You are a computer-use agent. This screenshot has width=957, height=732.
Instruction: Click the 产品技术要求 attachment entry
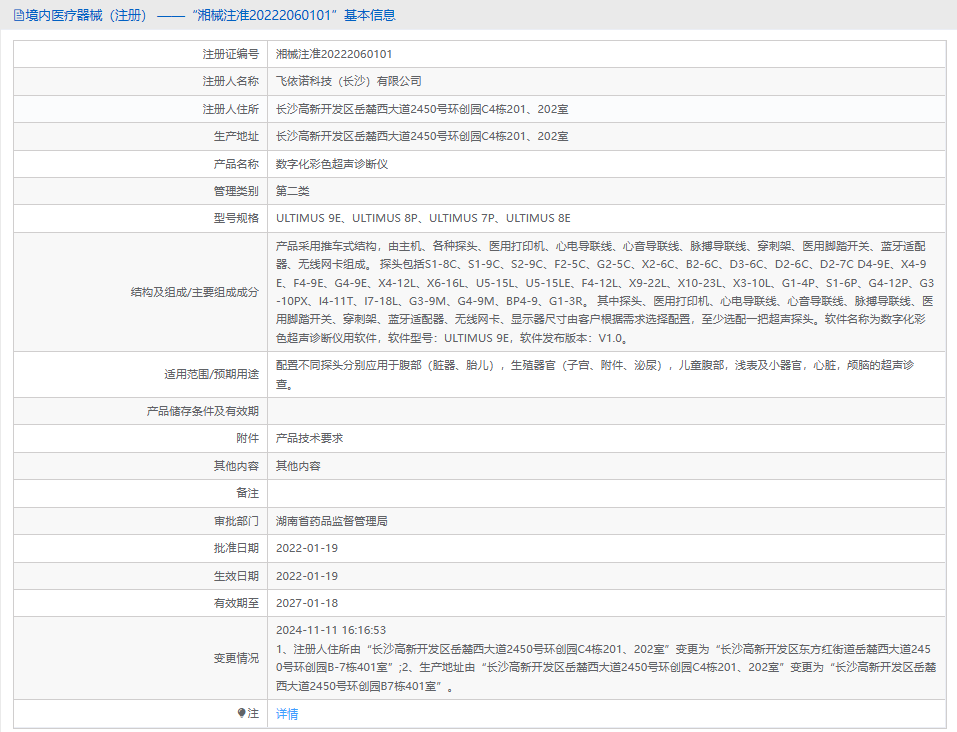coord(310,438)
